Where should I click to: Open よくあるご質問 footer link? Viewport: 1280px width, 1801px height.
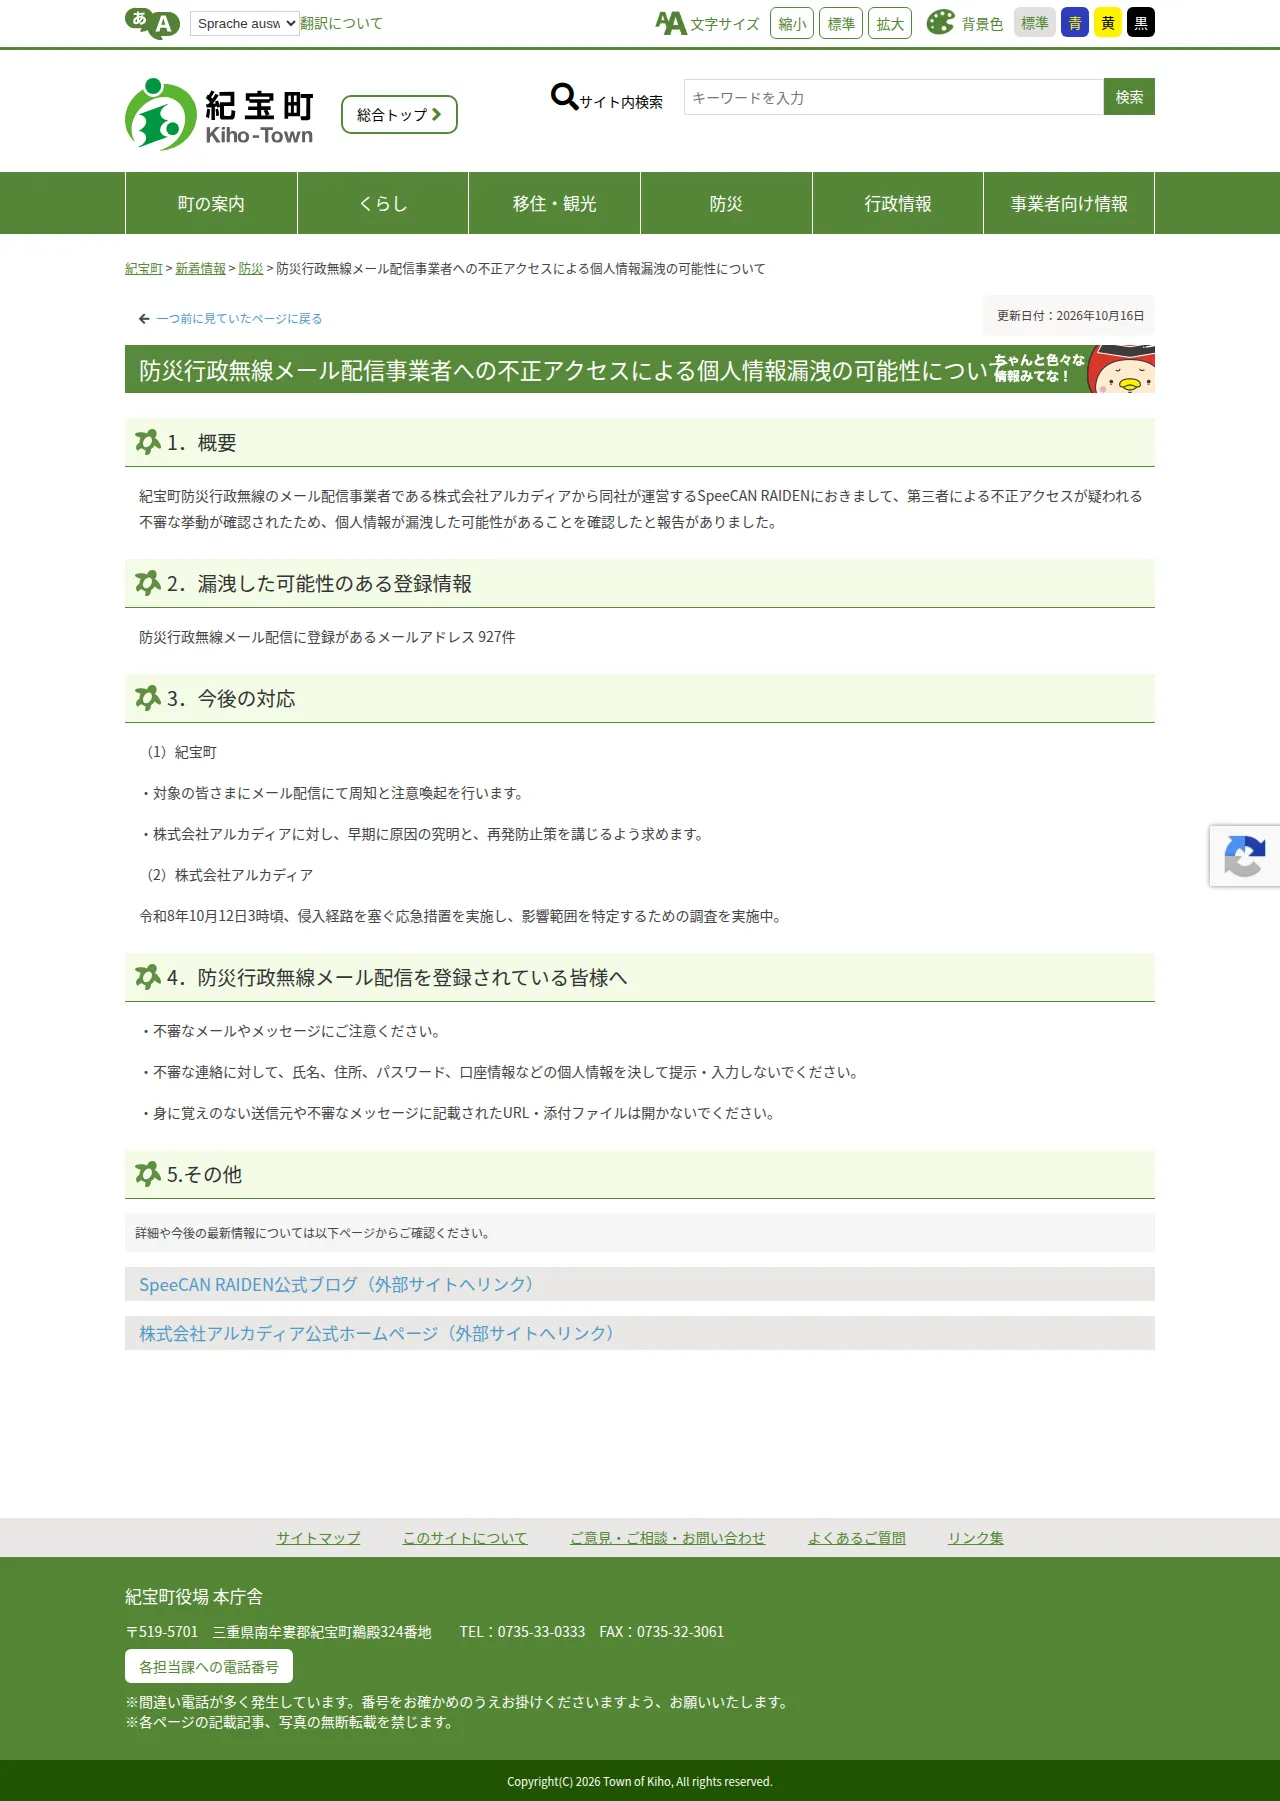[857, 1538]
